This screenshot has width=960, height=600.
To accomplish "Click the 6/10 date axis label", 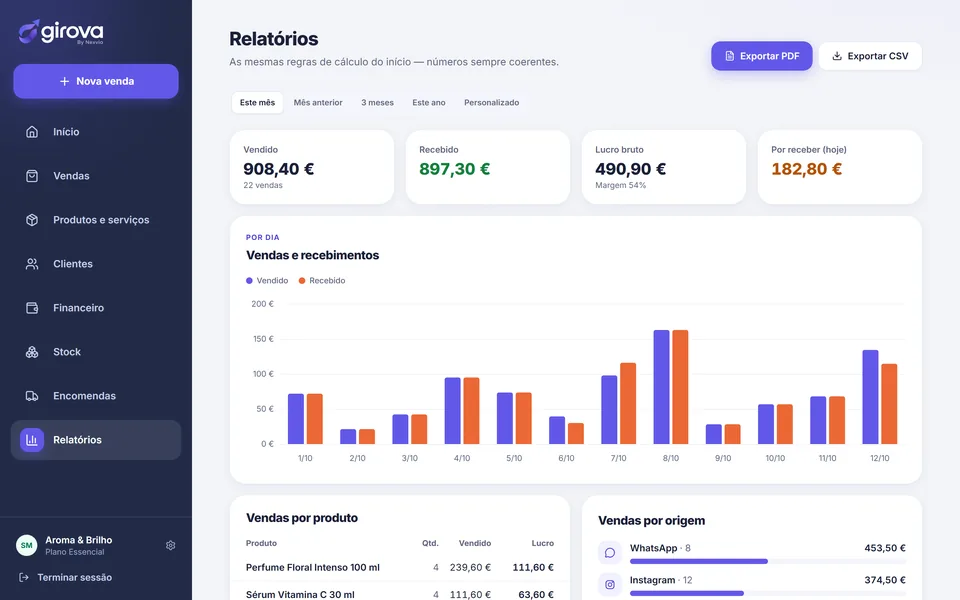I will coord(566,458).
